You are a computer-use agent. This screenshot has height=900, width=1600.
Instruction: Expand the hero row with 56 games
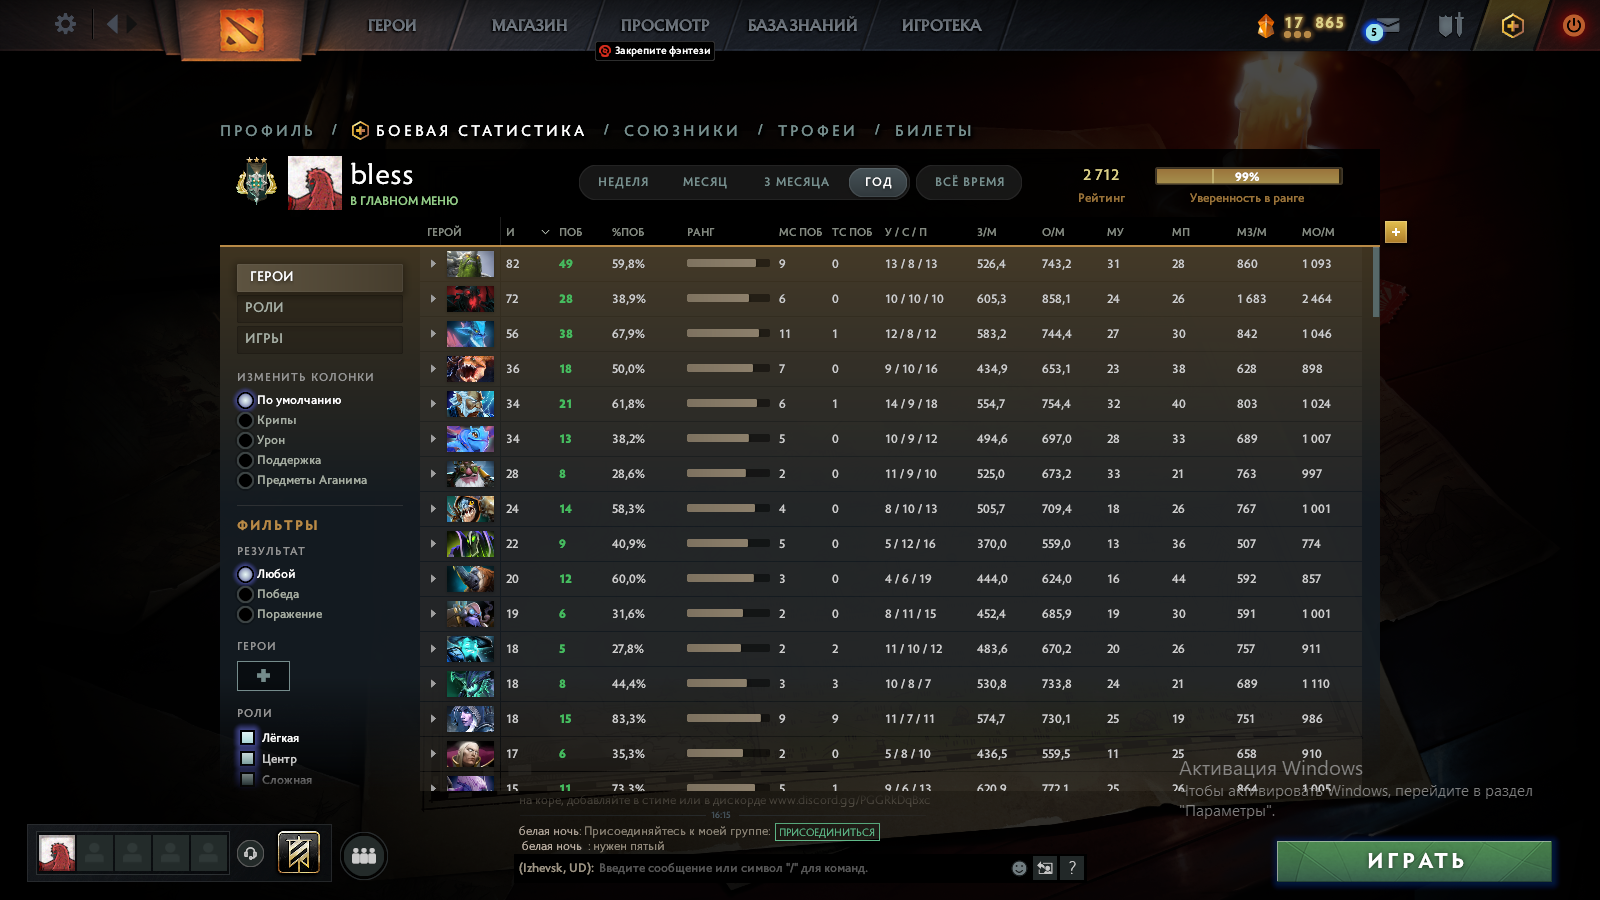433,334
